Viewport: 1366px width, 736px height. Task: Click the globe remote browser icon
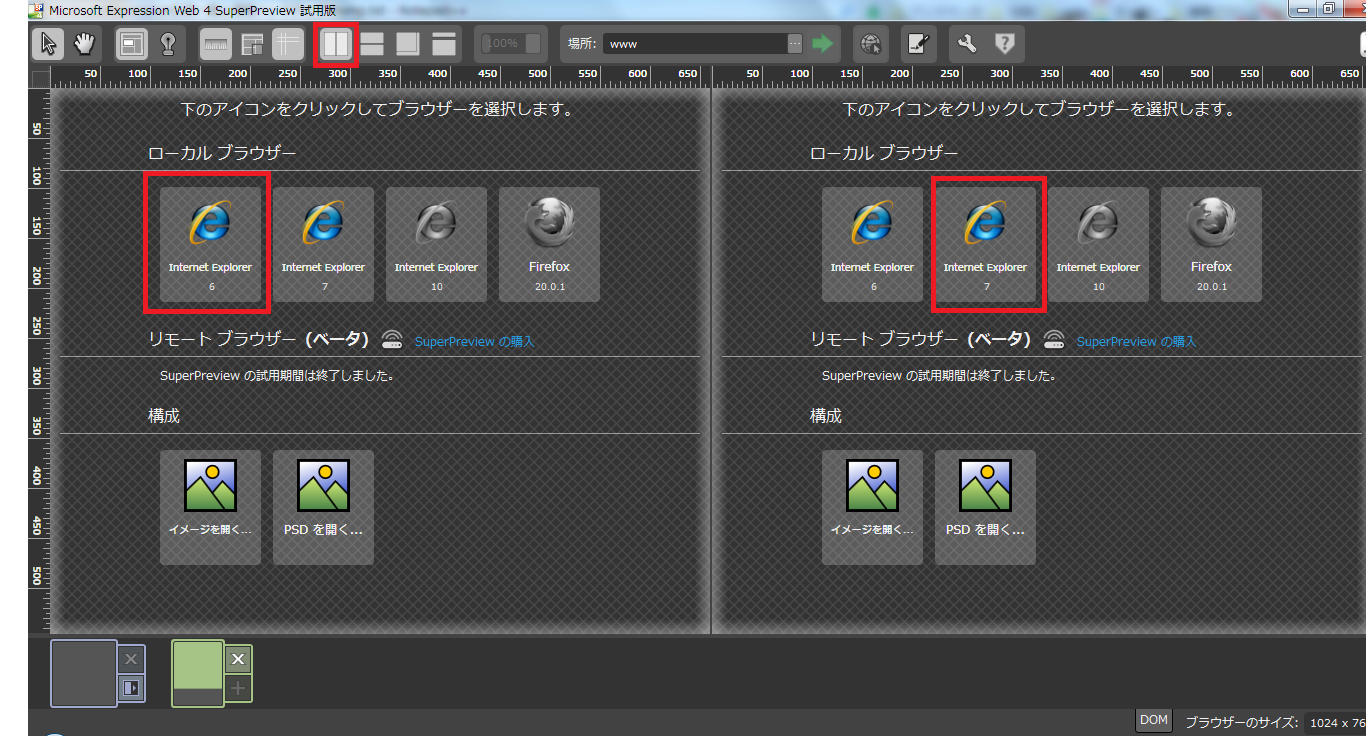pyautogui.click(x=871, y=44)
